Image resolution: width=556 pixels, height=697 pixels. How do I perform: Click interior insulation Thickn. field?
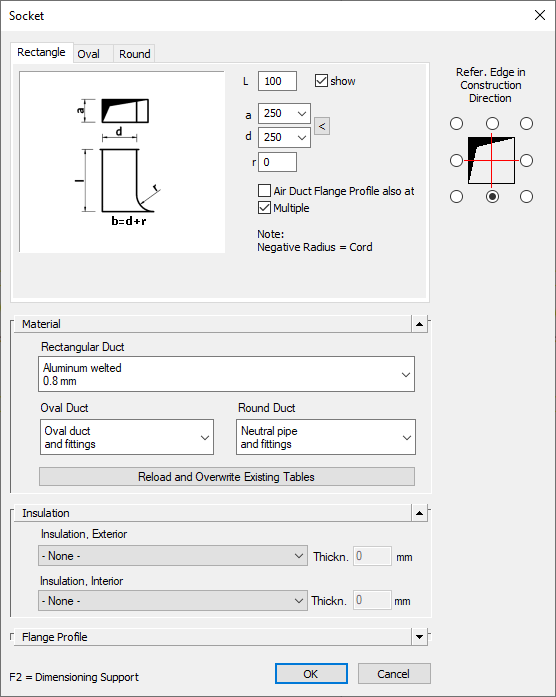pyautogui.click(x=372, y=600)
